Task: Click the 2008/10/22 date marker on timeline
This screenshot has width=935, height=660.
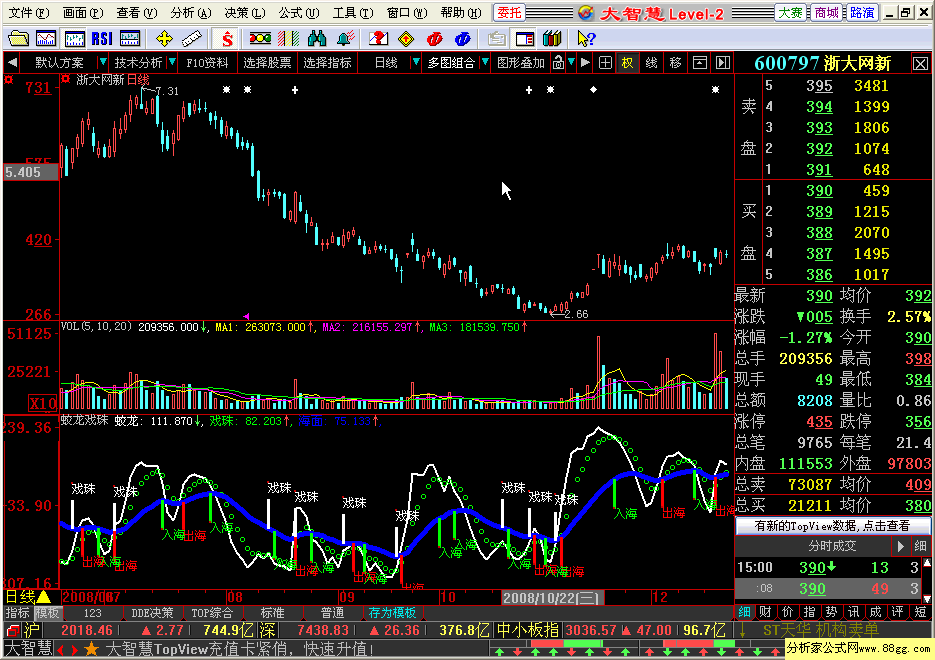Action: click(x=552, y=597)
